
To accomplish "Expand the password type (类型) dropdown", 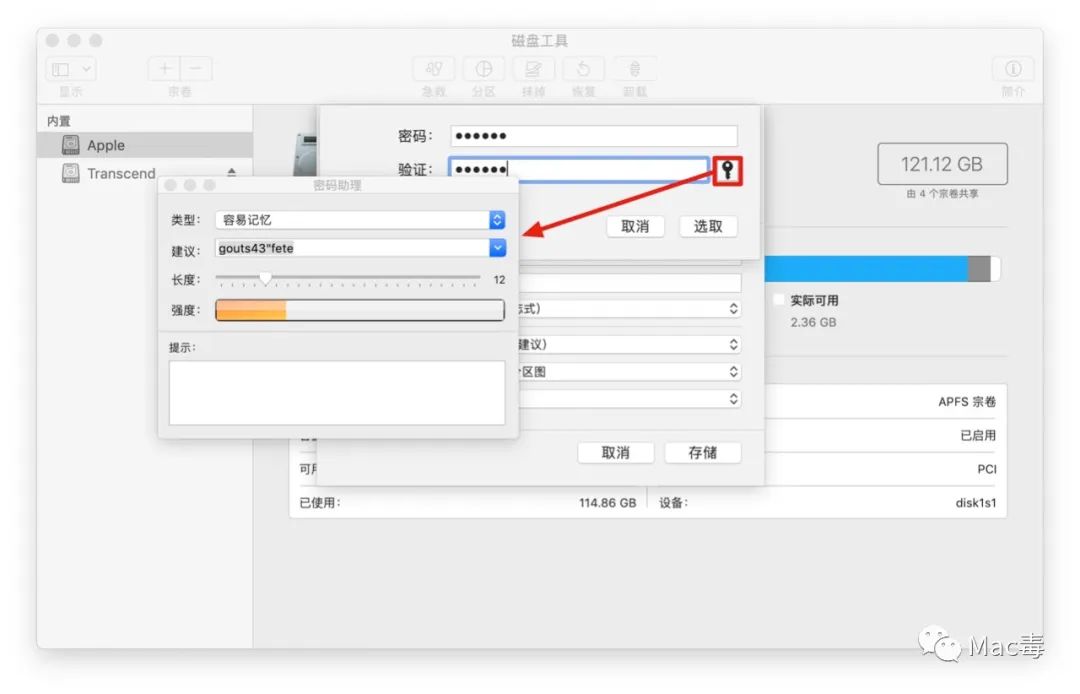I will 497,220.
